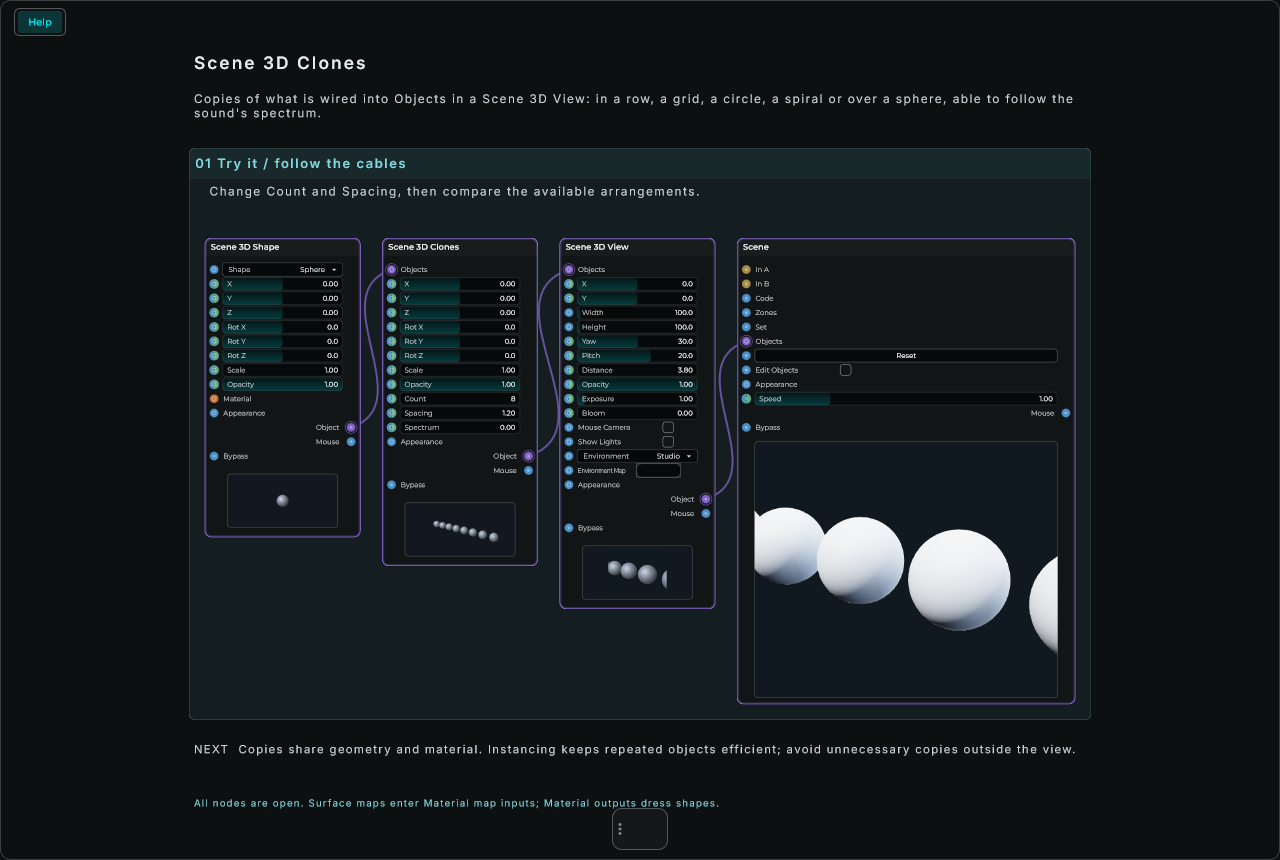Click the Spacing slider in Scene 3D Clones
This screenshot has height=860, width=1280.
pyautogui.click(x=460, y=413)
